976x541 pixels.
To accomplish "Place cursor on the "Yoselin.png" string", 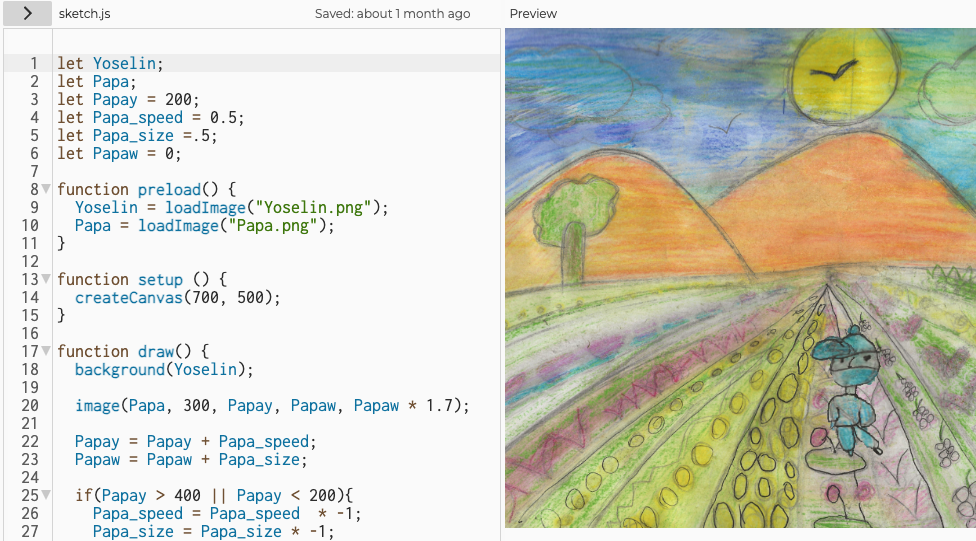I will point(315,207).
